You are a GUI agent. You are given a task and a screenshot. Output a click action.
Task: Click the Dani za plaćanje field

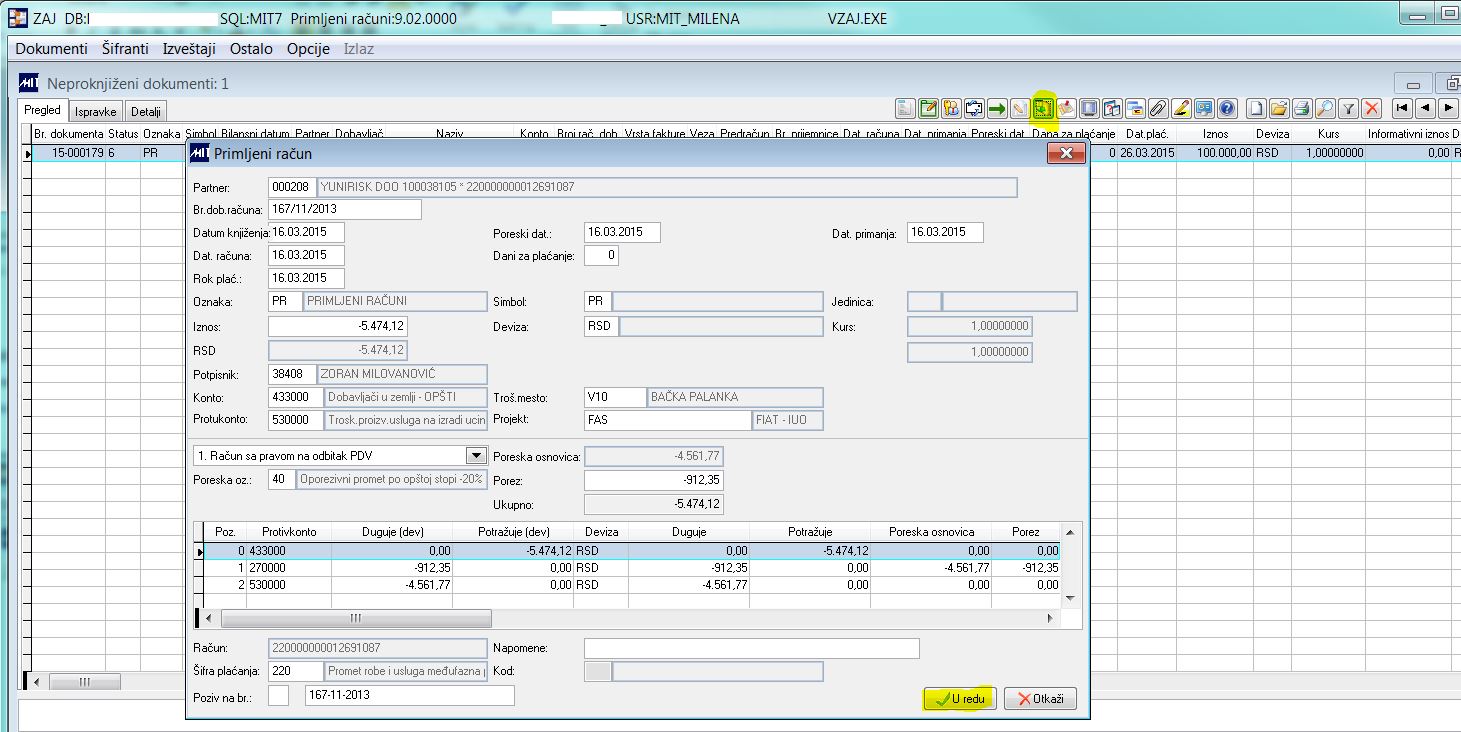pyautogui.click(x=601, y=255)
